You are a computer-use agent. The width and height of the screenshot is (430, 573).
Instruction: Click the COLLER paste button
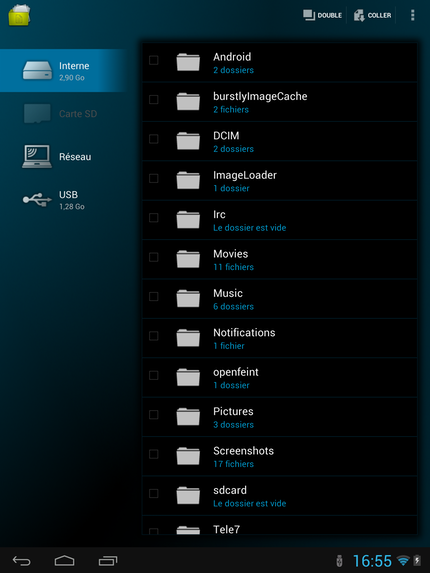point(372,15)
